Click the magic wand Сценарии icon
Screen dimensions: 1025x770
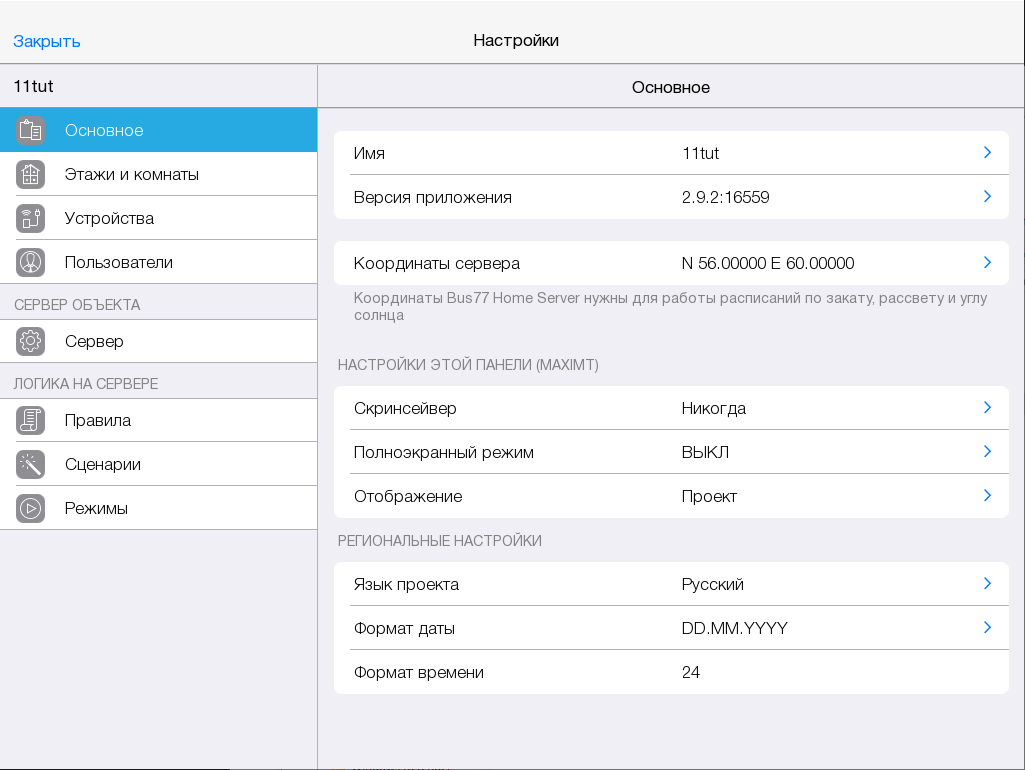(31, 464)
